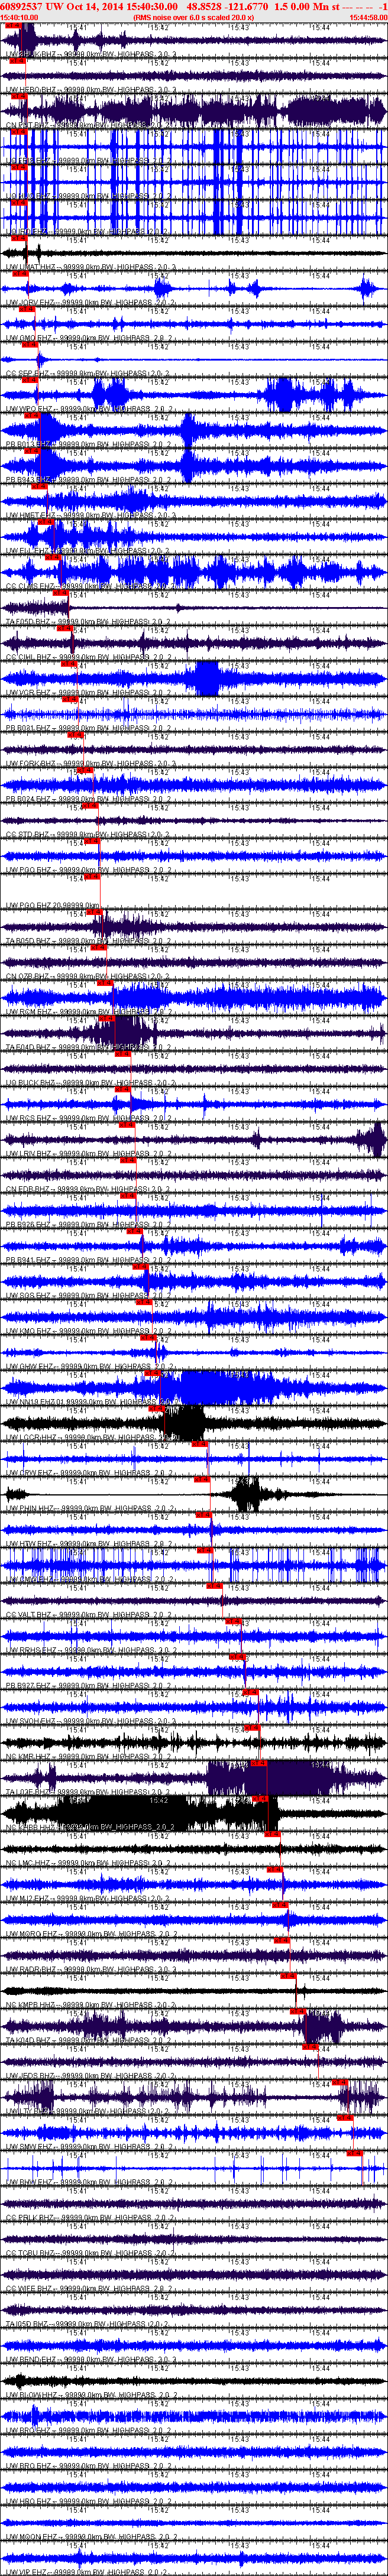Click the TA K04D BHZ trace label
The width and height of the screenshot is (388, 2576).
[x=91, y=2039]
